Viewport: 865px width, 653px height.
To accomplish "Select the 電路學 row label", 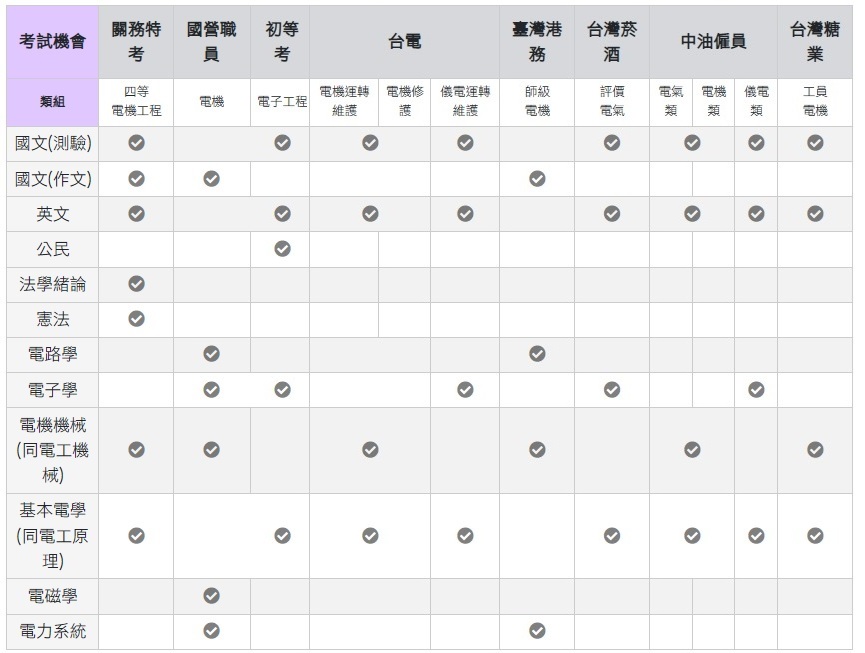I will tap(52, 355).
